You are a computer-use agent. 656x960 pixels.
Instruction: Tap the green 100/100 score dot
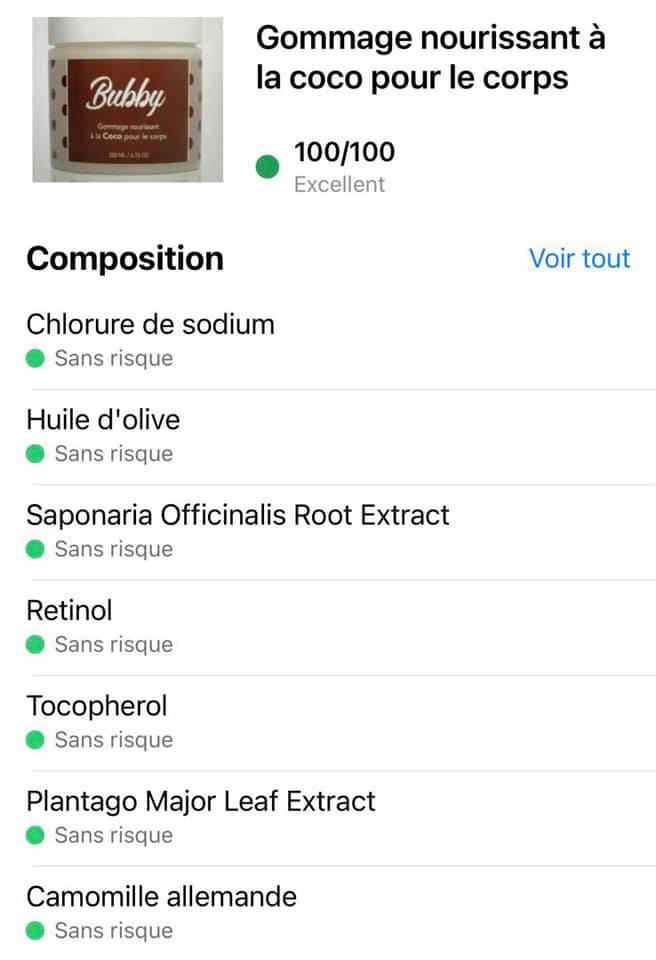267,167
